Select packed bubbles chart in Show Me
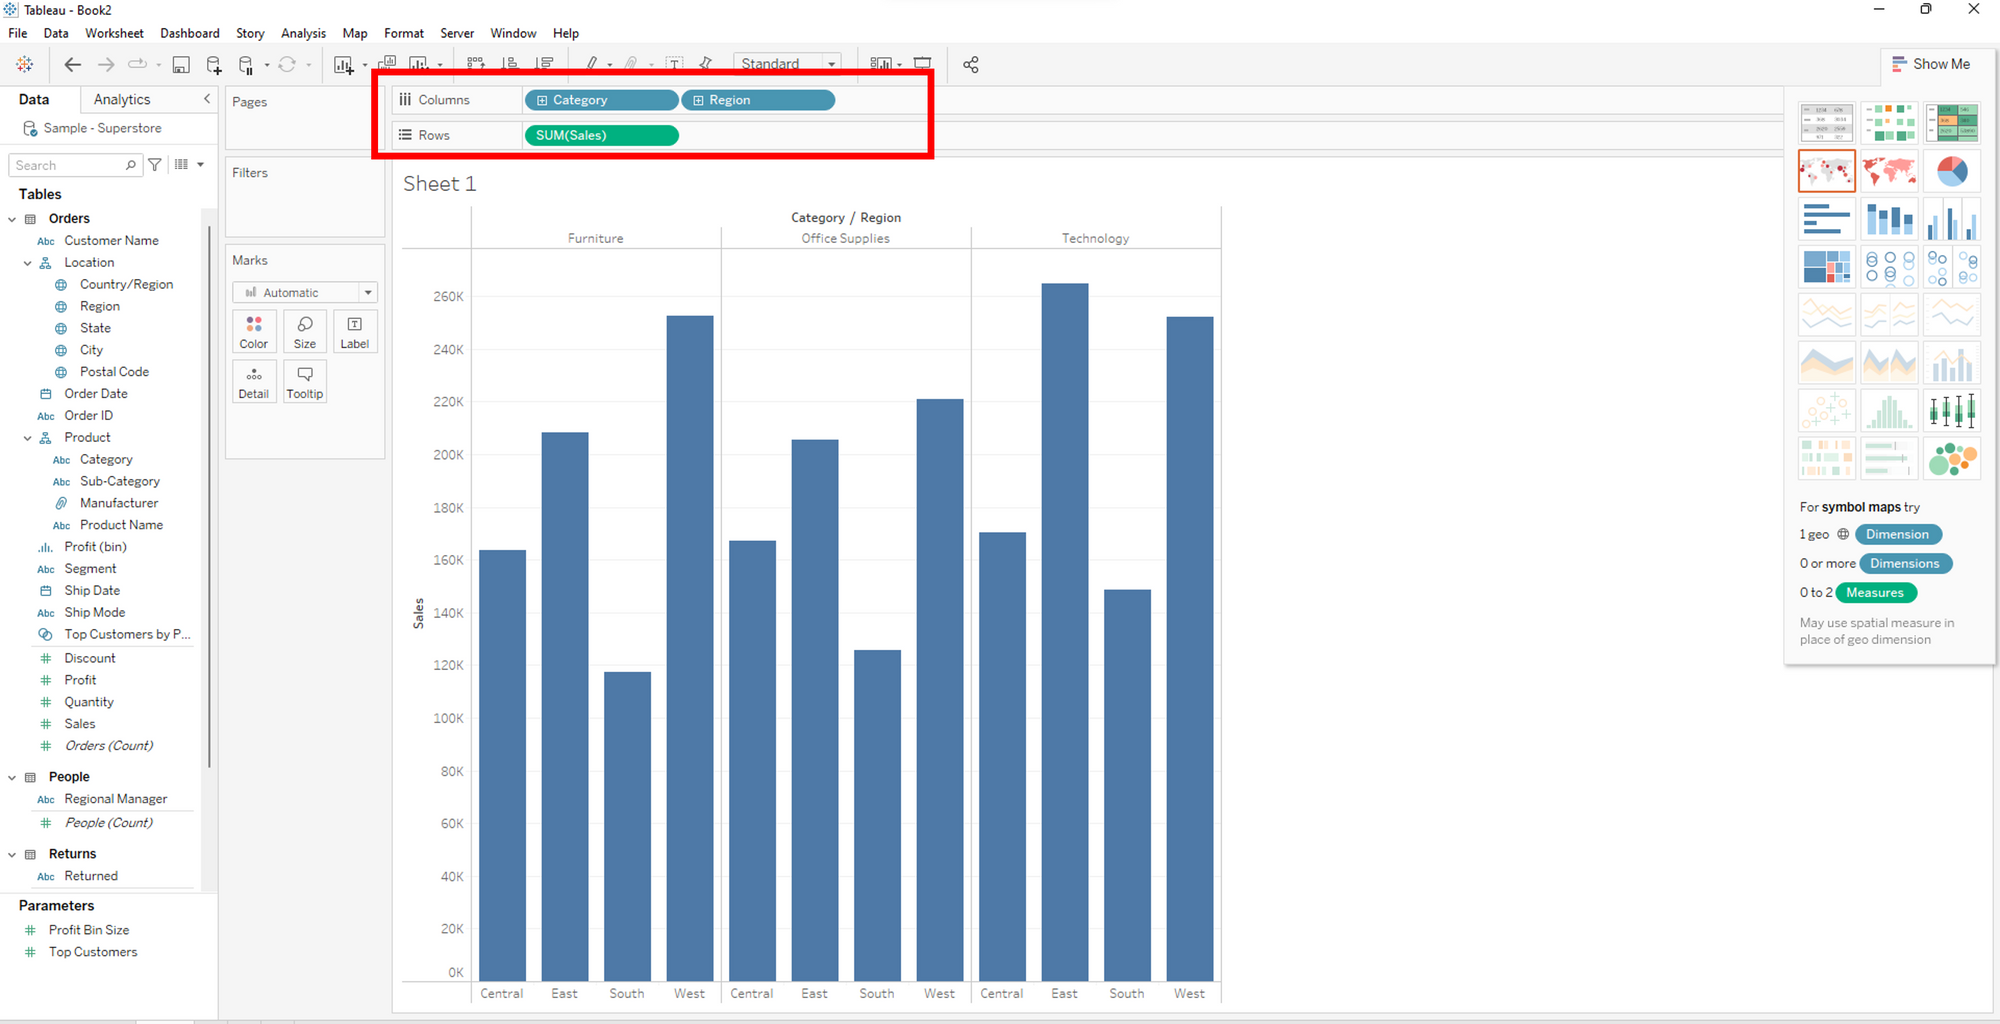Image resolution: width=2000 pixels, height=1024 pixels. 1951,459
